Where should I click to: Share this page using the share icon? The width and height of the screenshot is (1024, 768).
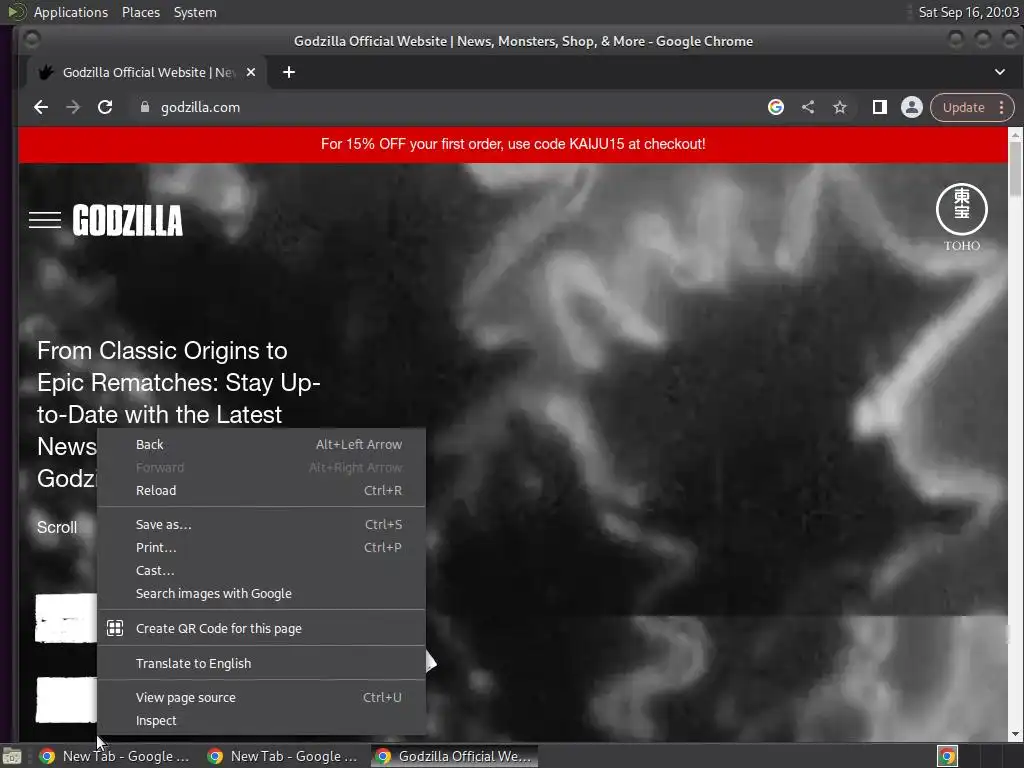coord(808,107)
